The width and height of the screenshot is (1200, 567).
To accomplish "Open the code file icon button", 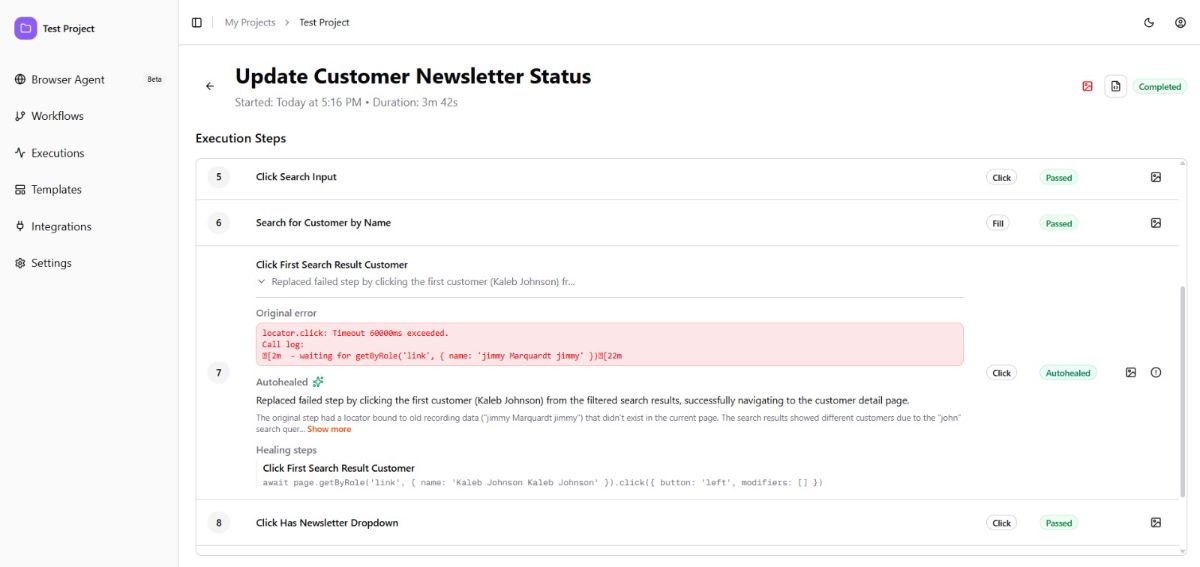I will click(1115, 87).
